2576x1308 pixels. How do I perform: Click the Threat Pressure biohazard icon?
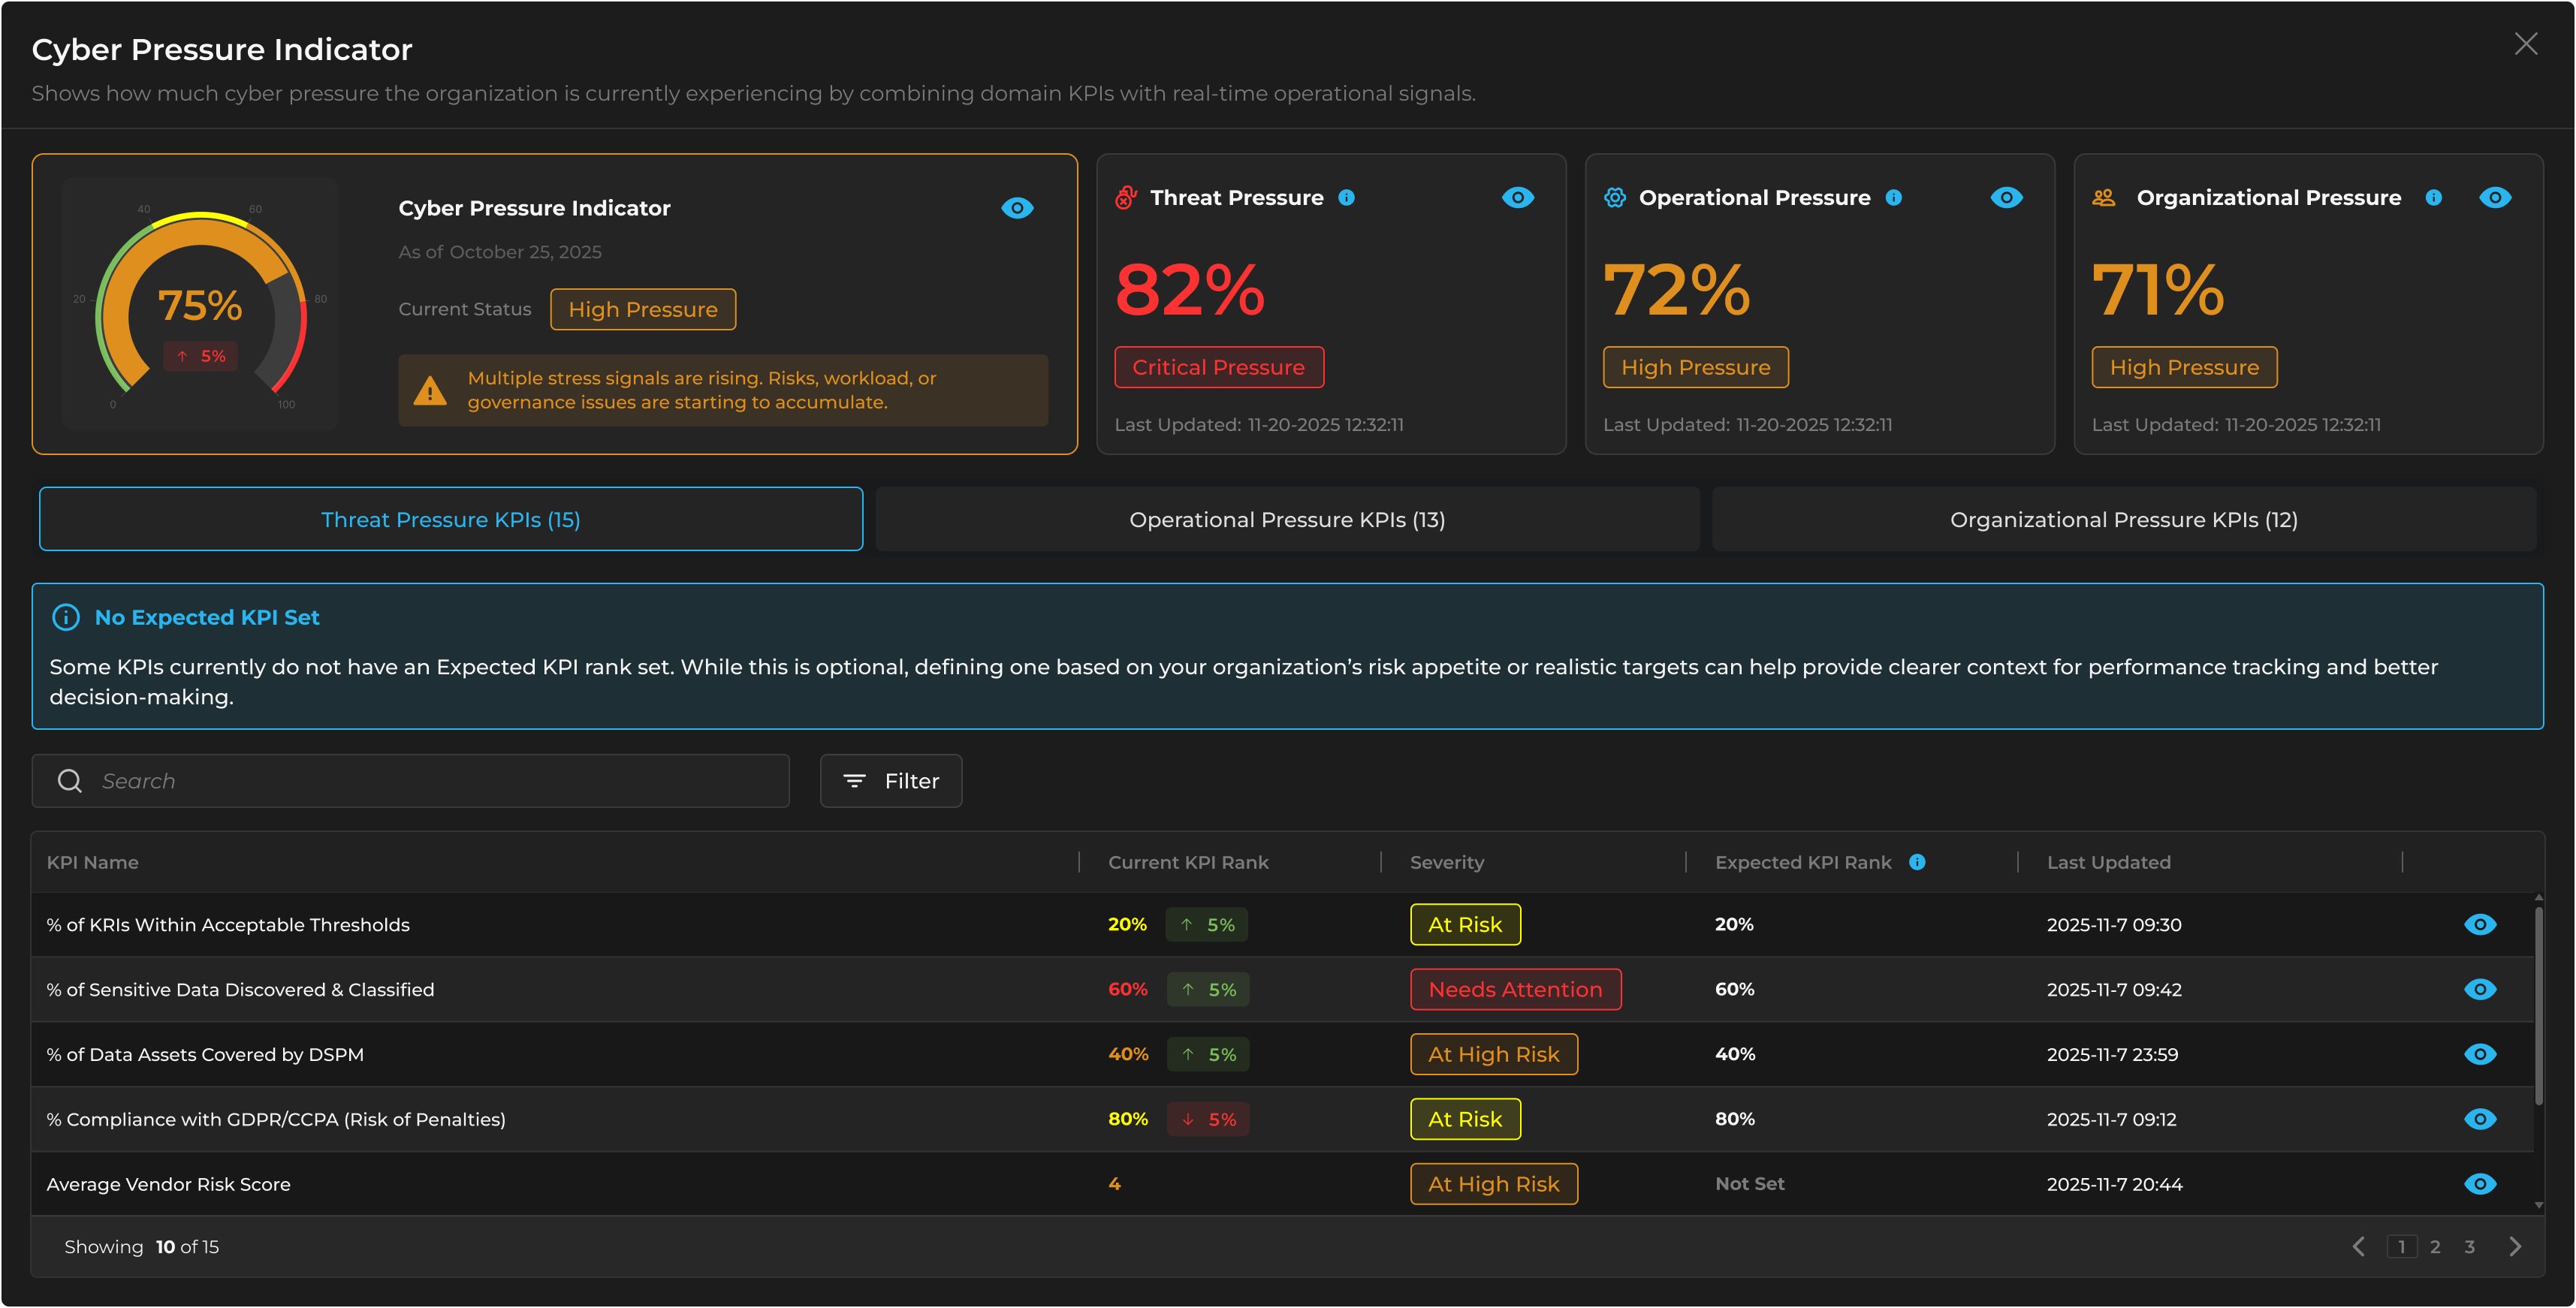pyautogui.click(x=1126, y=198)
